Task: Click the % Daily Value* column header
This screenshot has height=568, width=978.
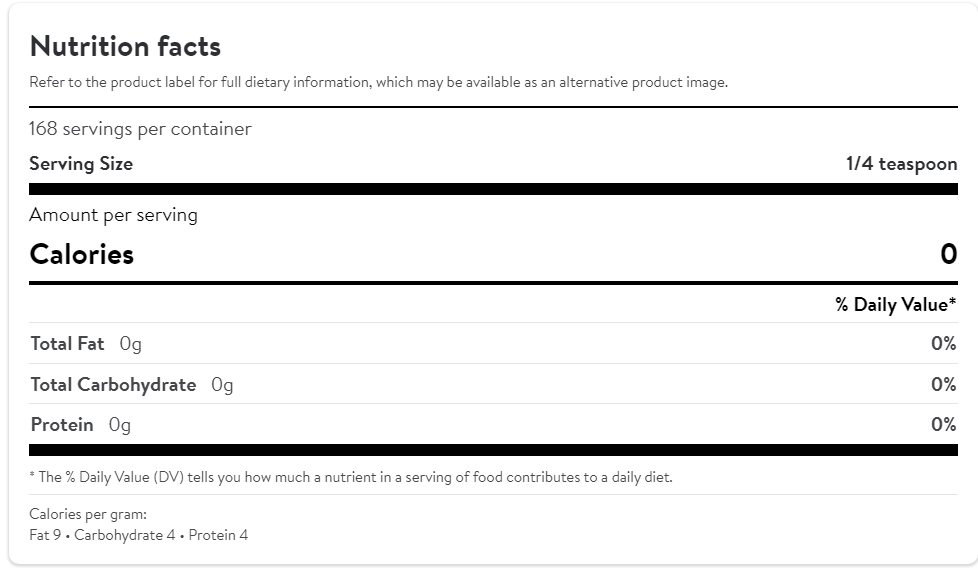Action: (x=896, y=304)
